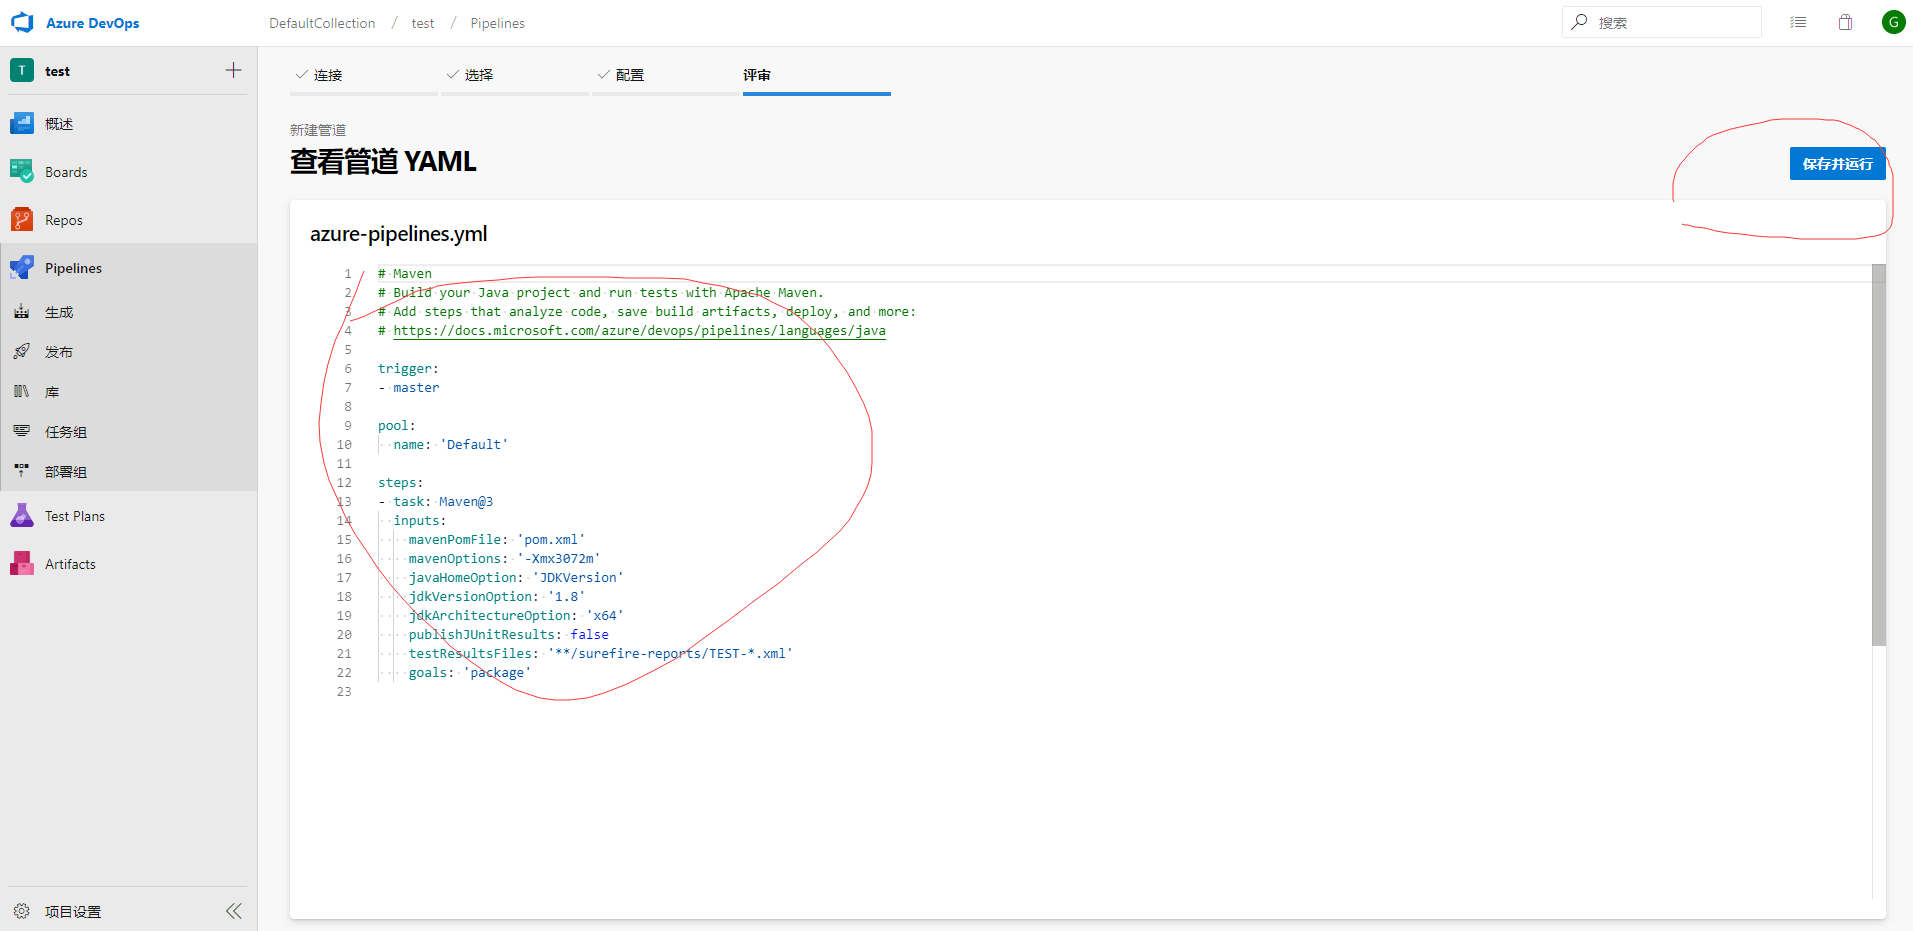Open the Boards section icon
The image size is (1913, 931).
click(x=22, y=171)
